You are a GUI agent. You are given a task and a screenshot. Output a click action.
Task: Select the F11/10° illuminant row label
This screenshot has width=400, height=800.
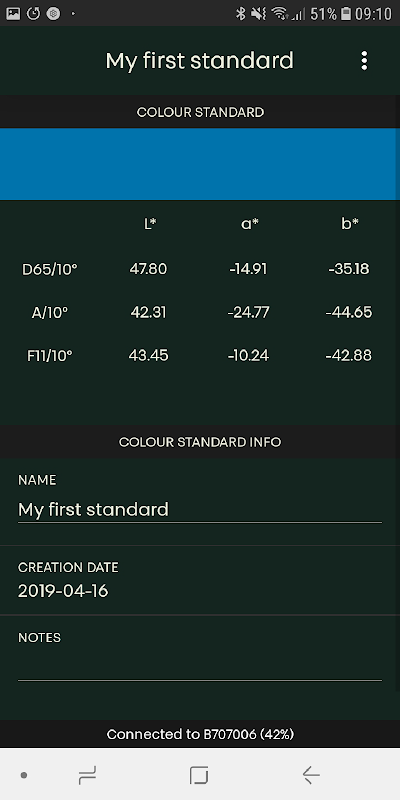pyautogui.click(x=49, y=356)
